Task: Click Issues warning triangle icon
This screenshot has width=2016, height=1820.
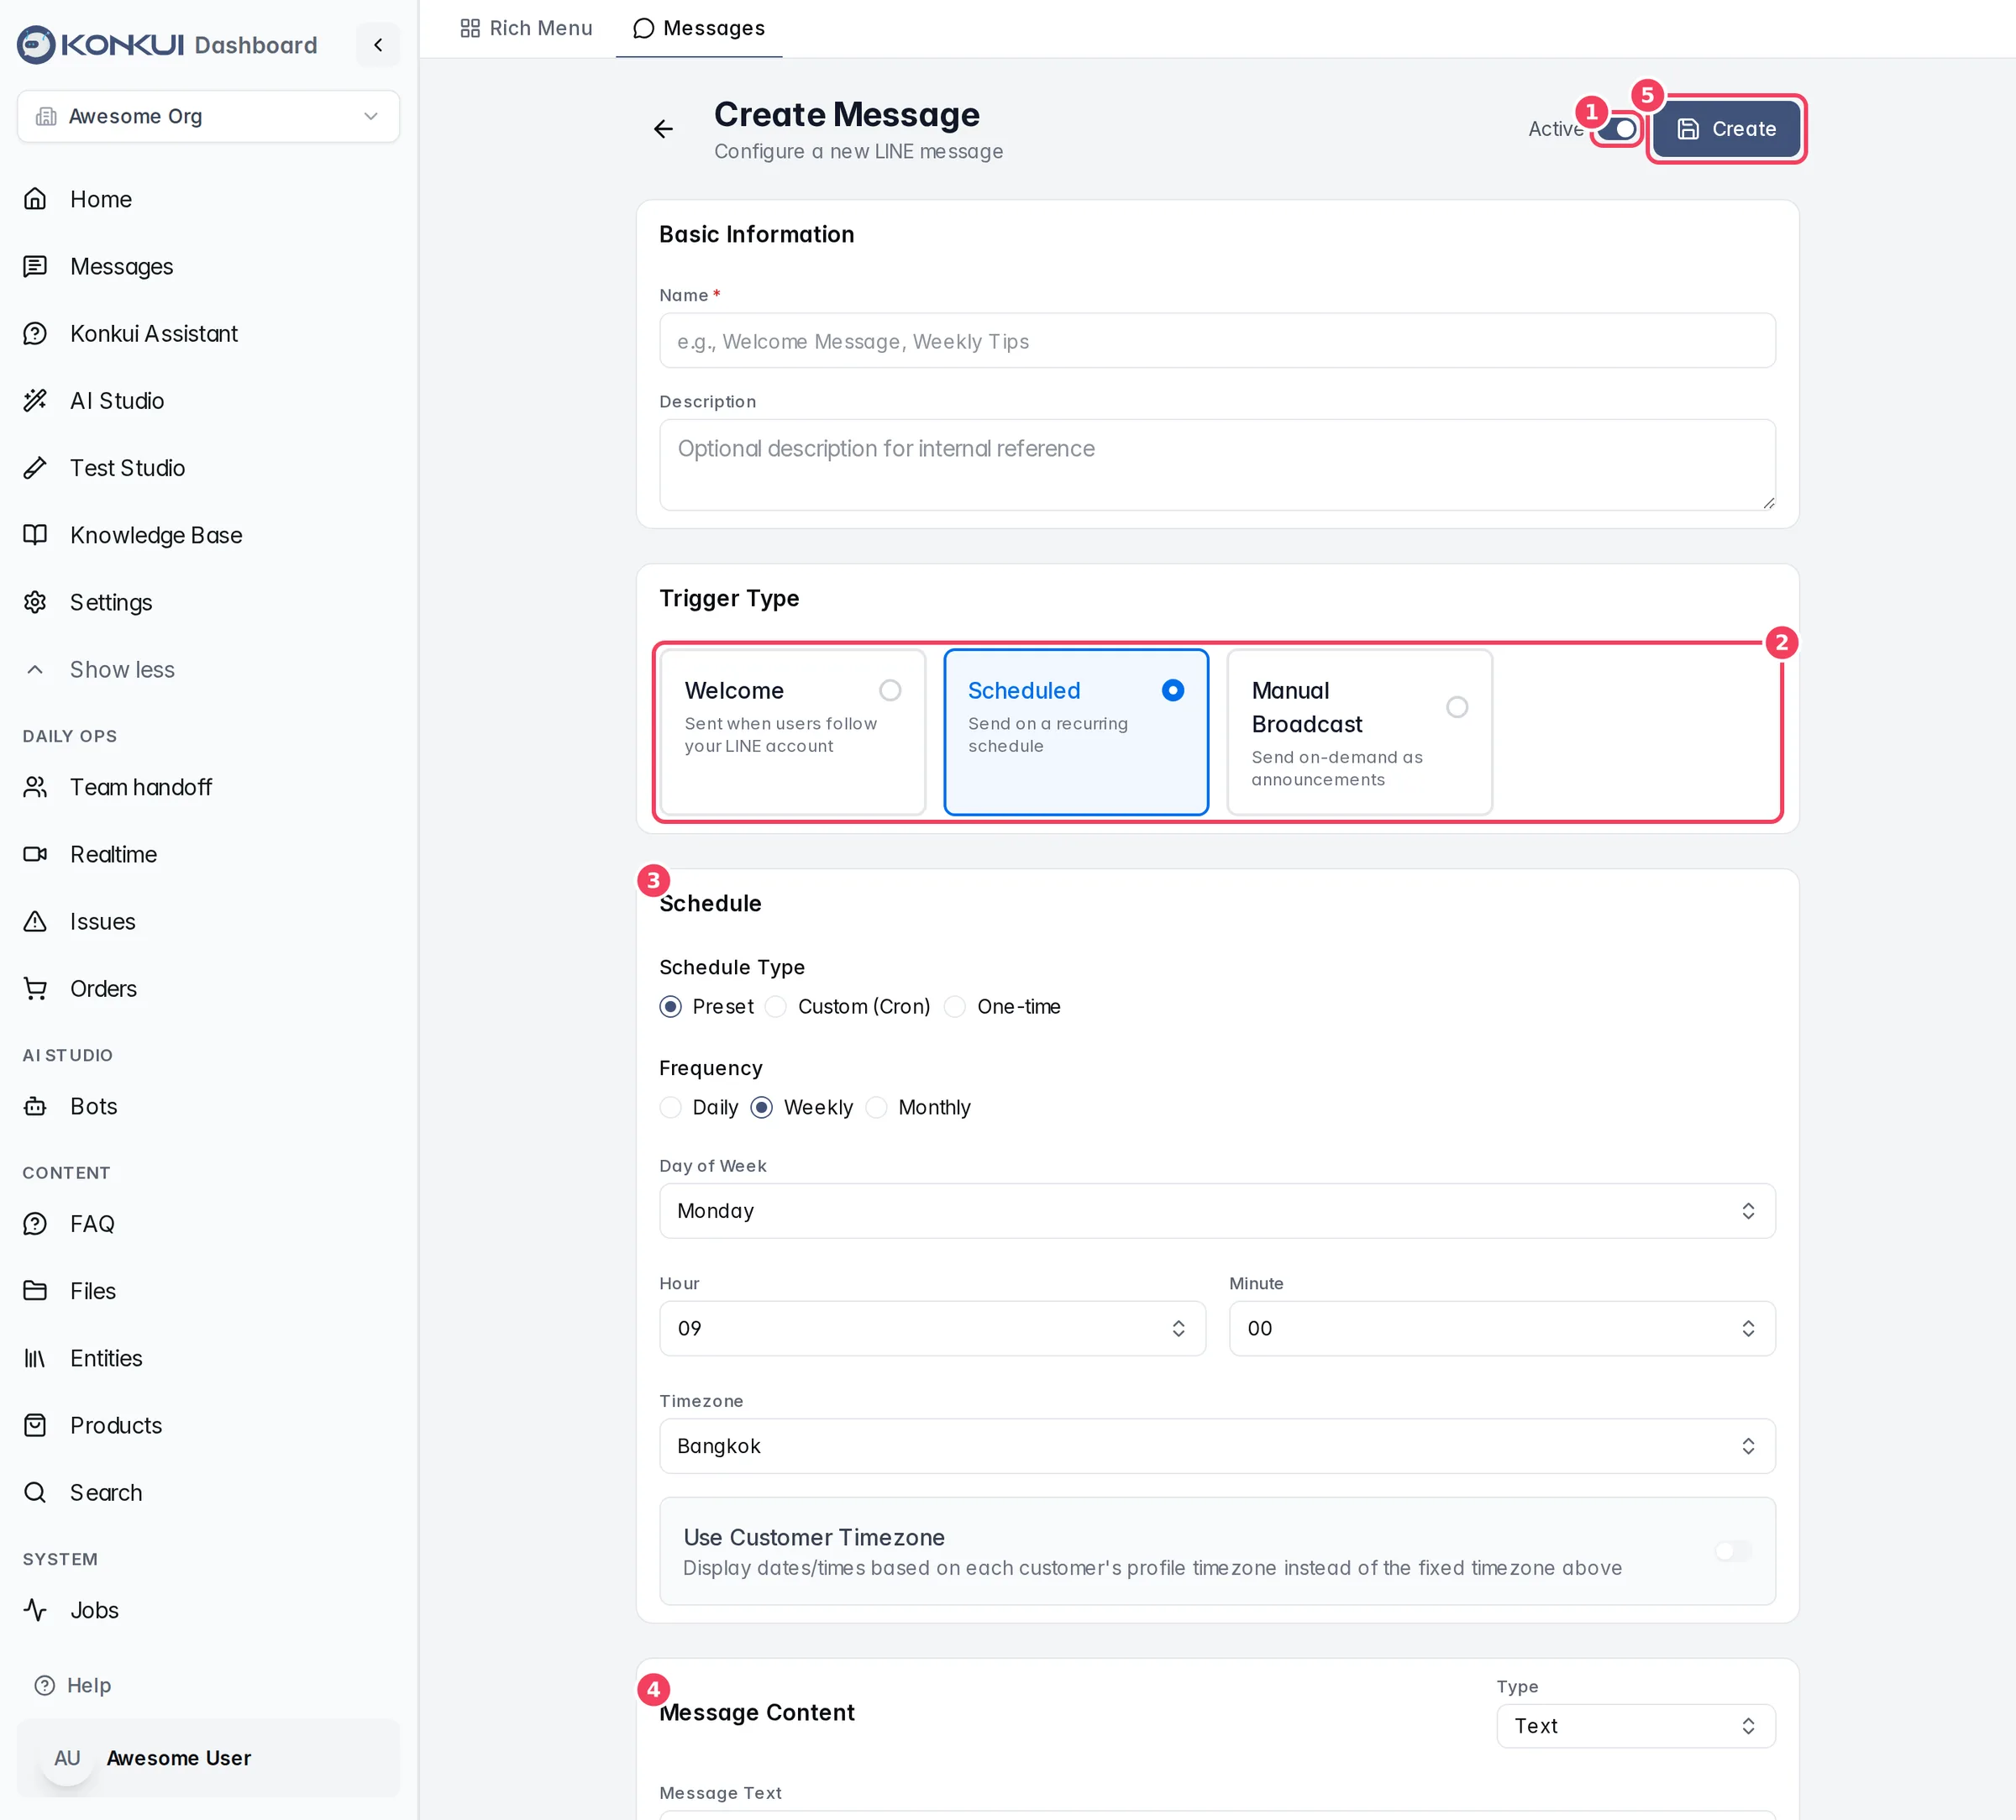Action: 35,921
